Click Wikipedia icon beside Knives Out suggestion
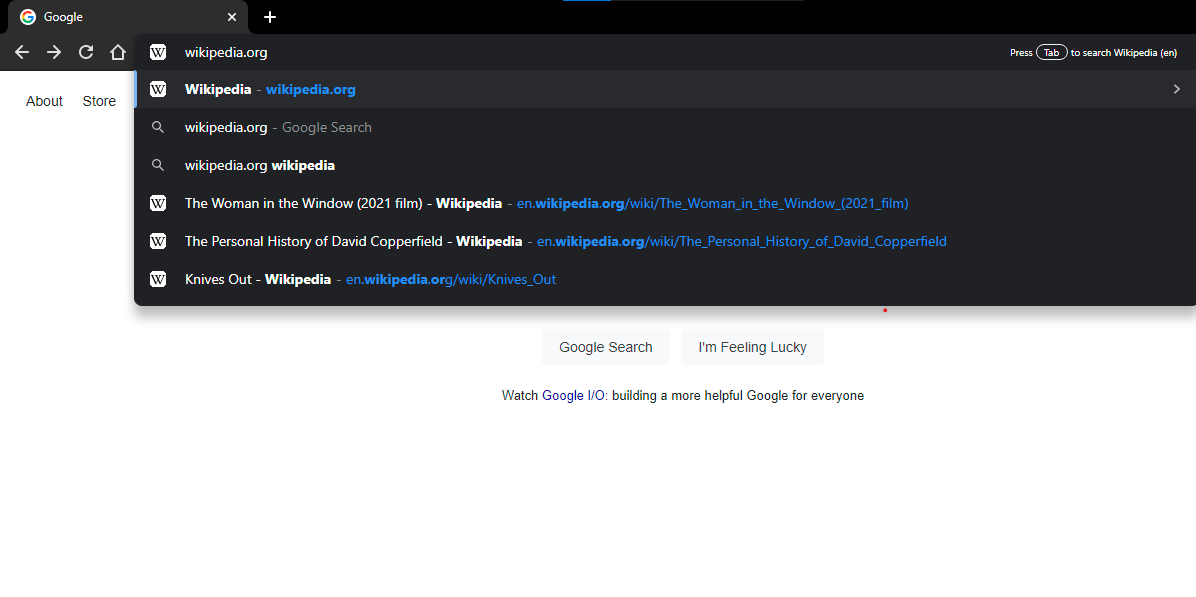The height and width of the screenshot is (597, 1196). coord(158,279)
